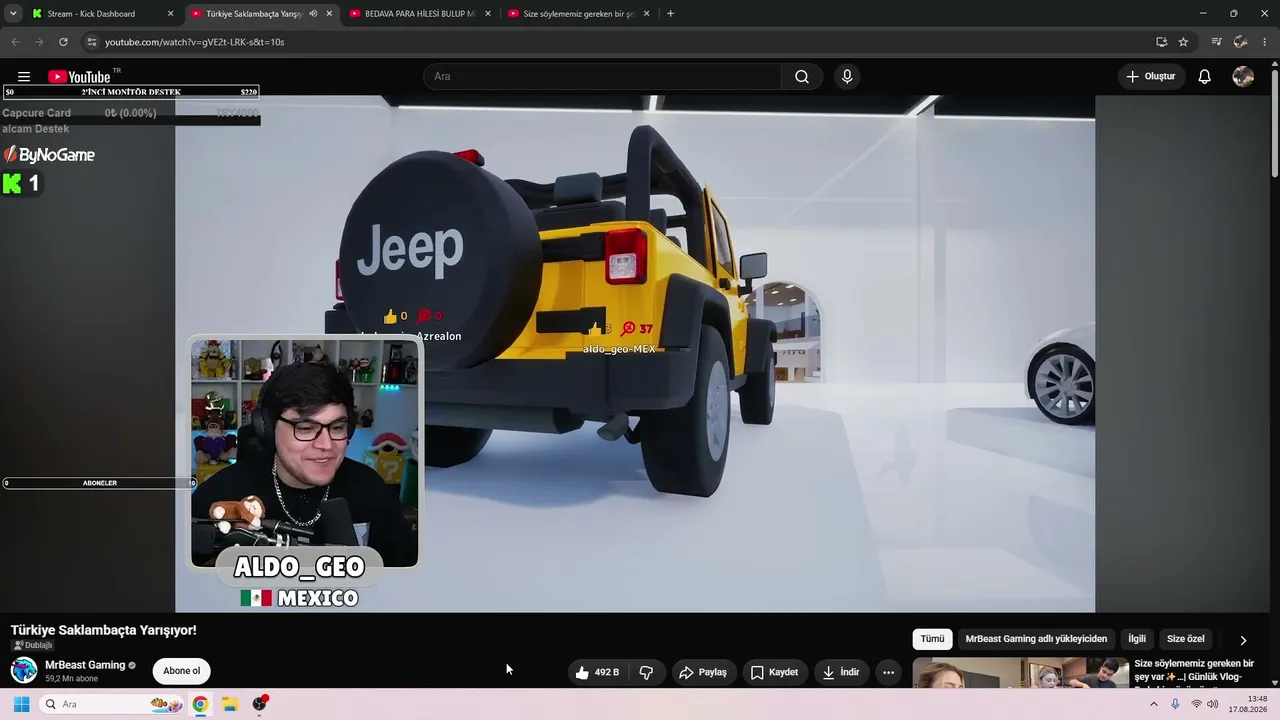Image resolution: width=1280 pixels, height=720 pixels.
Task: Select MrBeast Gaming adlı yükleyiciden chip
Action: (x=1036, y=639)
